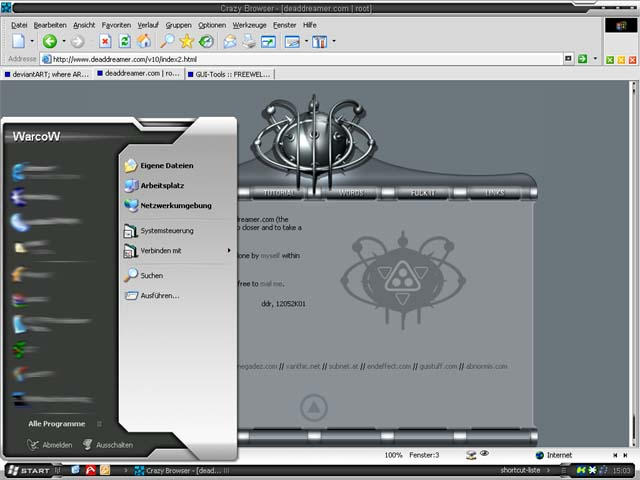Click the page vertical scrollbar
Screen dimensions: 640x480
pyautogui.click(x=634, y=263)
